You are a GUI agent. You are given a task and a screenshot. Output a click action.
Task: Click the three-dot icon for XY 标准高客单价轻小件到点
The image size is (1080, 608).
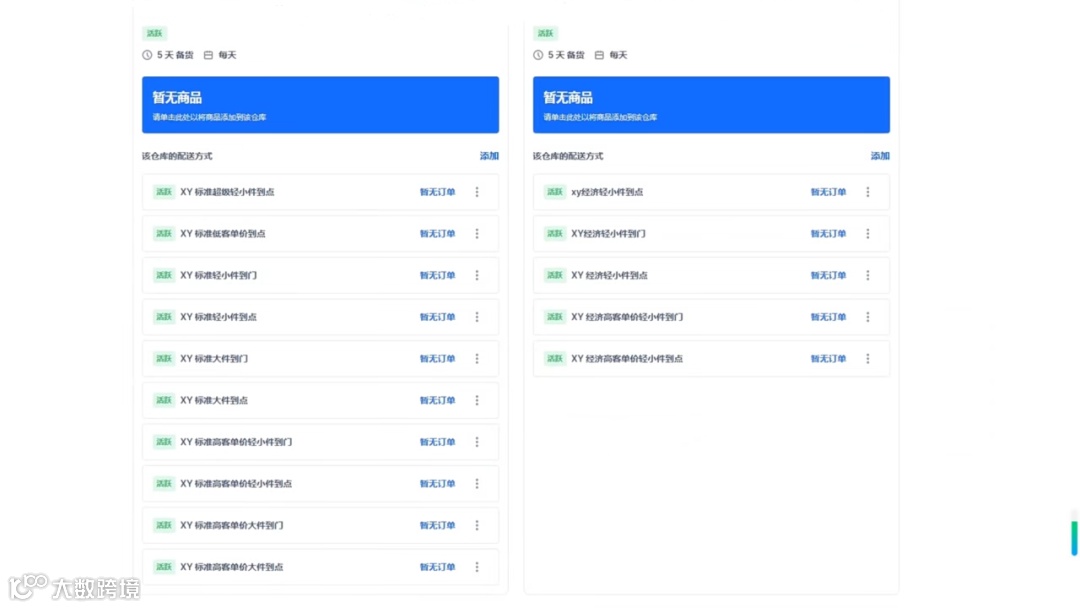click(x=477, y=484)
